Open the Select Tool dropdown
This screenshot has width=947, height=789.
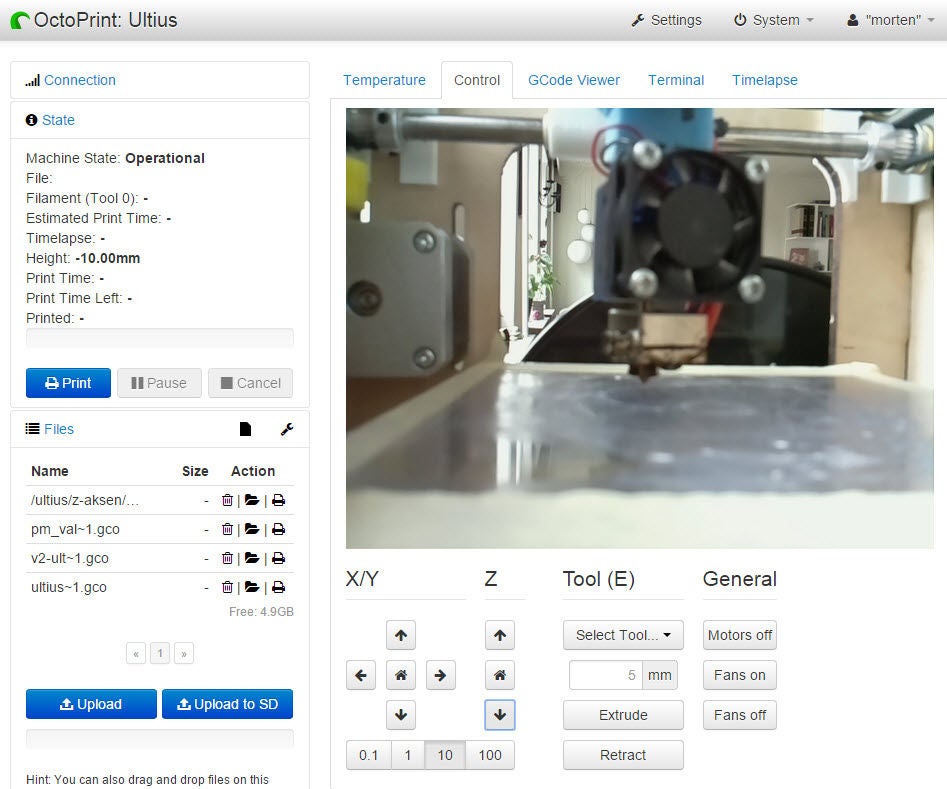(622, 635)
